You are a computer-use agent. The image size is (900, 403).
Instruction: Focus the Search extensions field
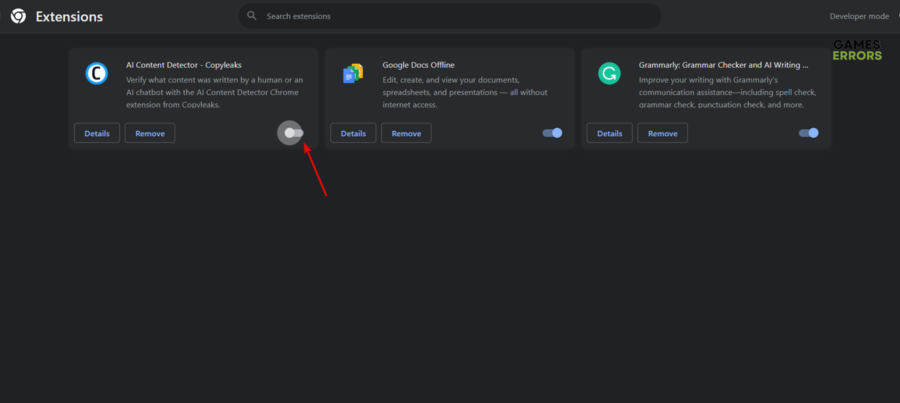point(450,16)
